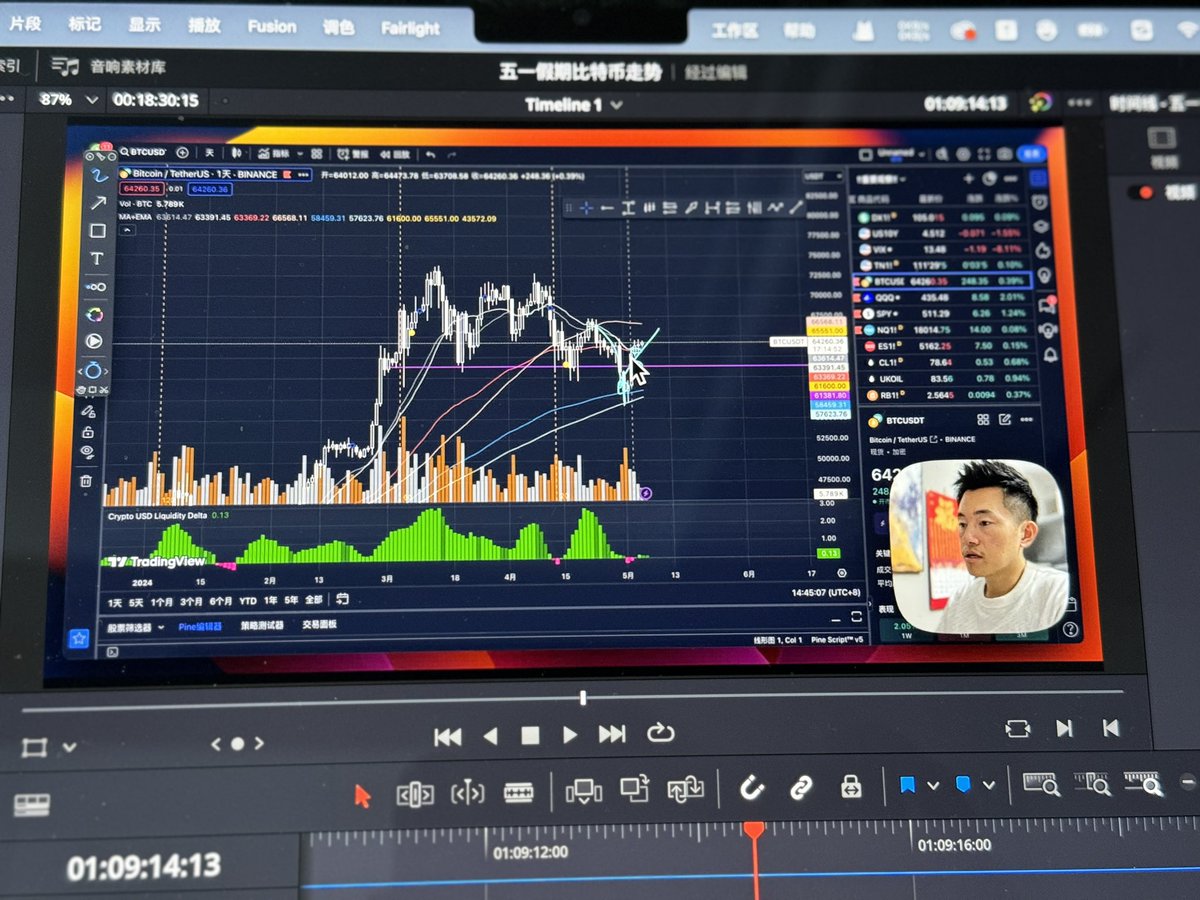Image resolution: width=1200 pixels, height=900 pixels.
Task: Select the Transform overlay tool icon
Action: click(x=34, y=747)
